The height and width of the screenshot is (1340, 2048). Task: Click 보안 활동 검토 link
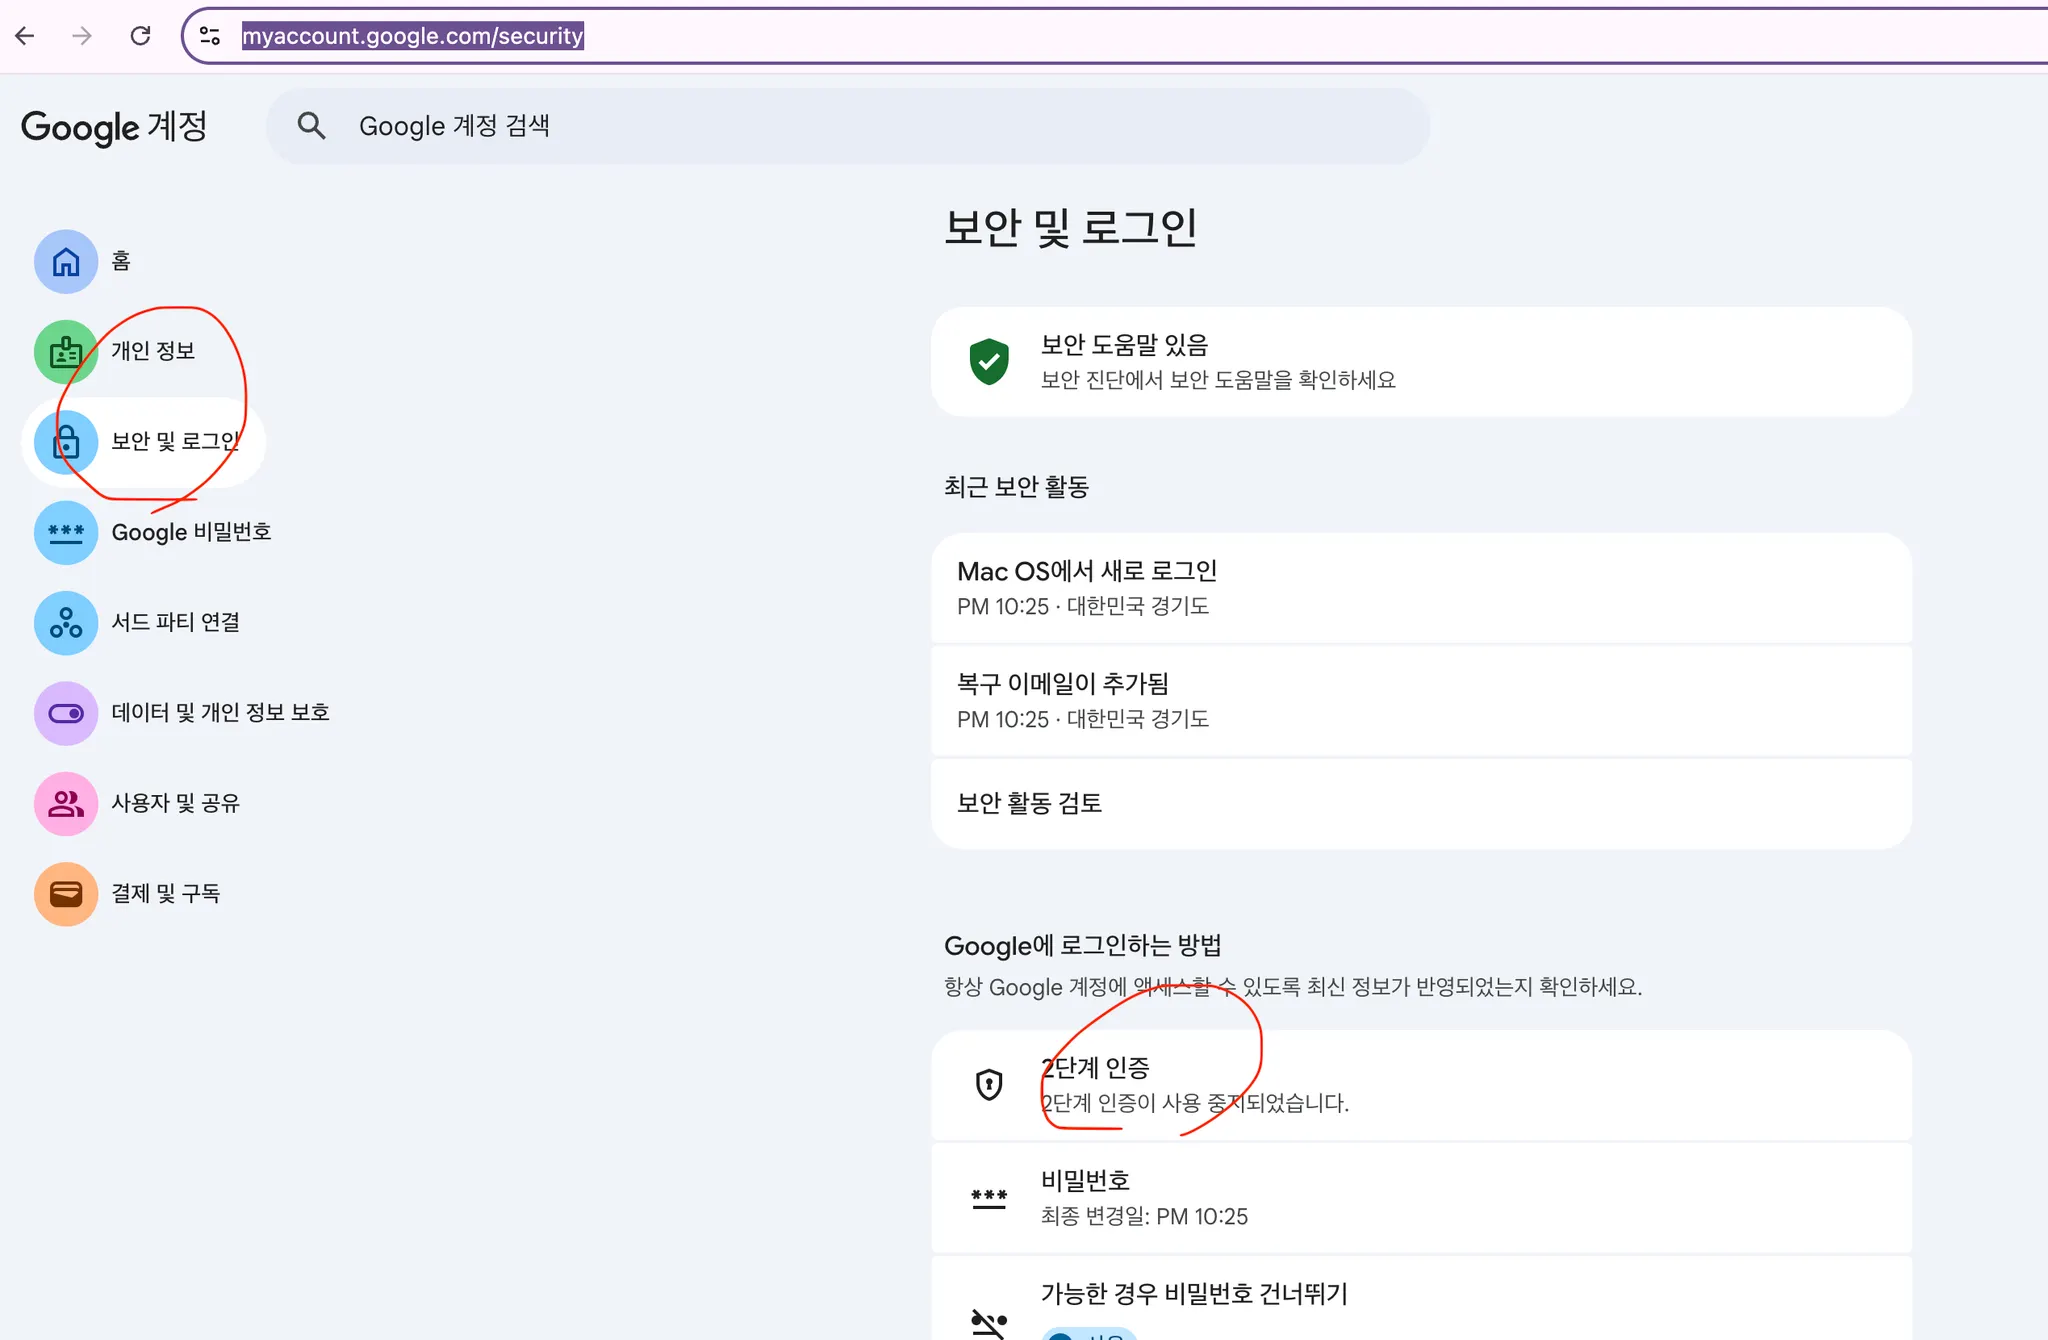point(1029,803)
